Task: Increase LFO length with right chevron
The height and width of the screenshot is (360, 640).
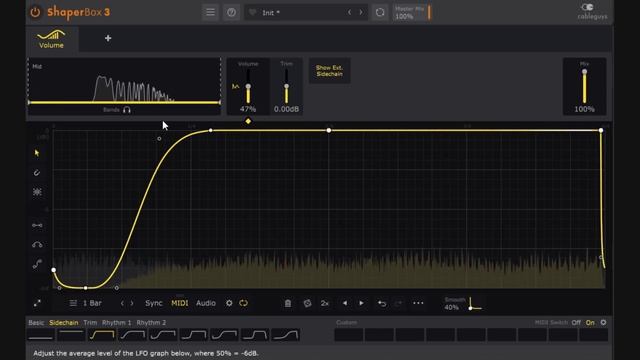Action: [132, 303]
